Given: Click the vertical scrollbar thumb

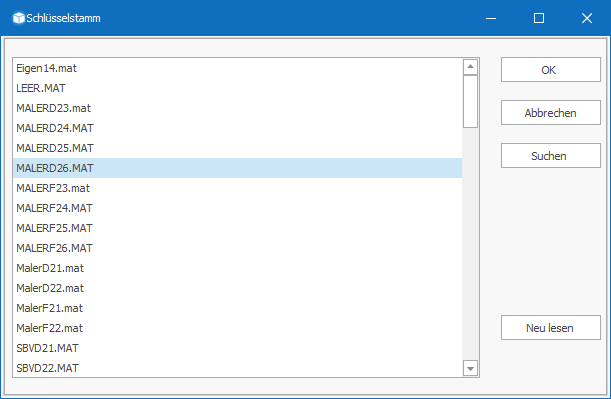Looking at the screenshot, I should pos(470,101).
